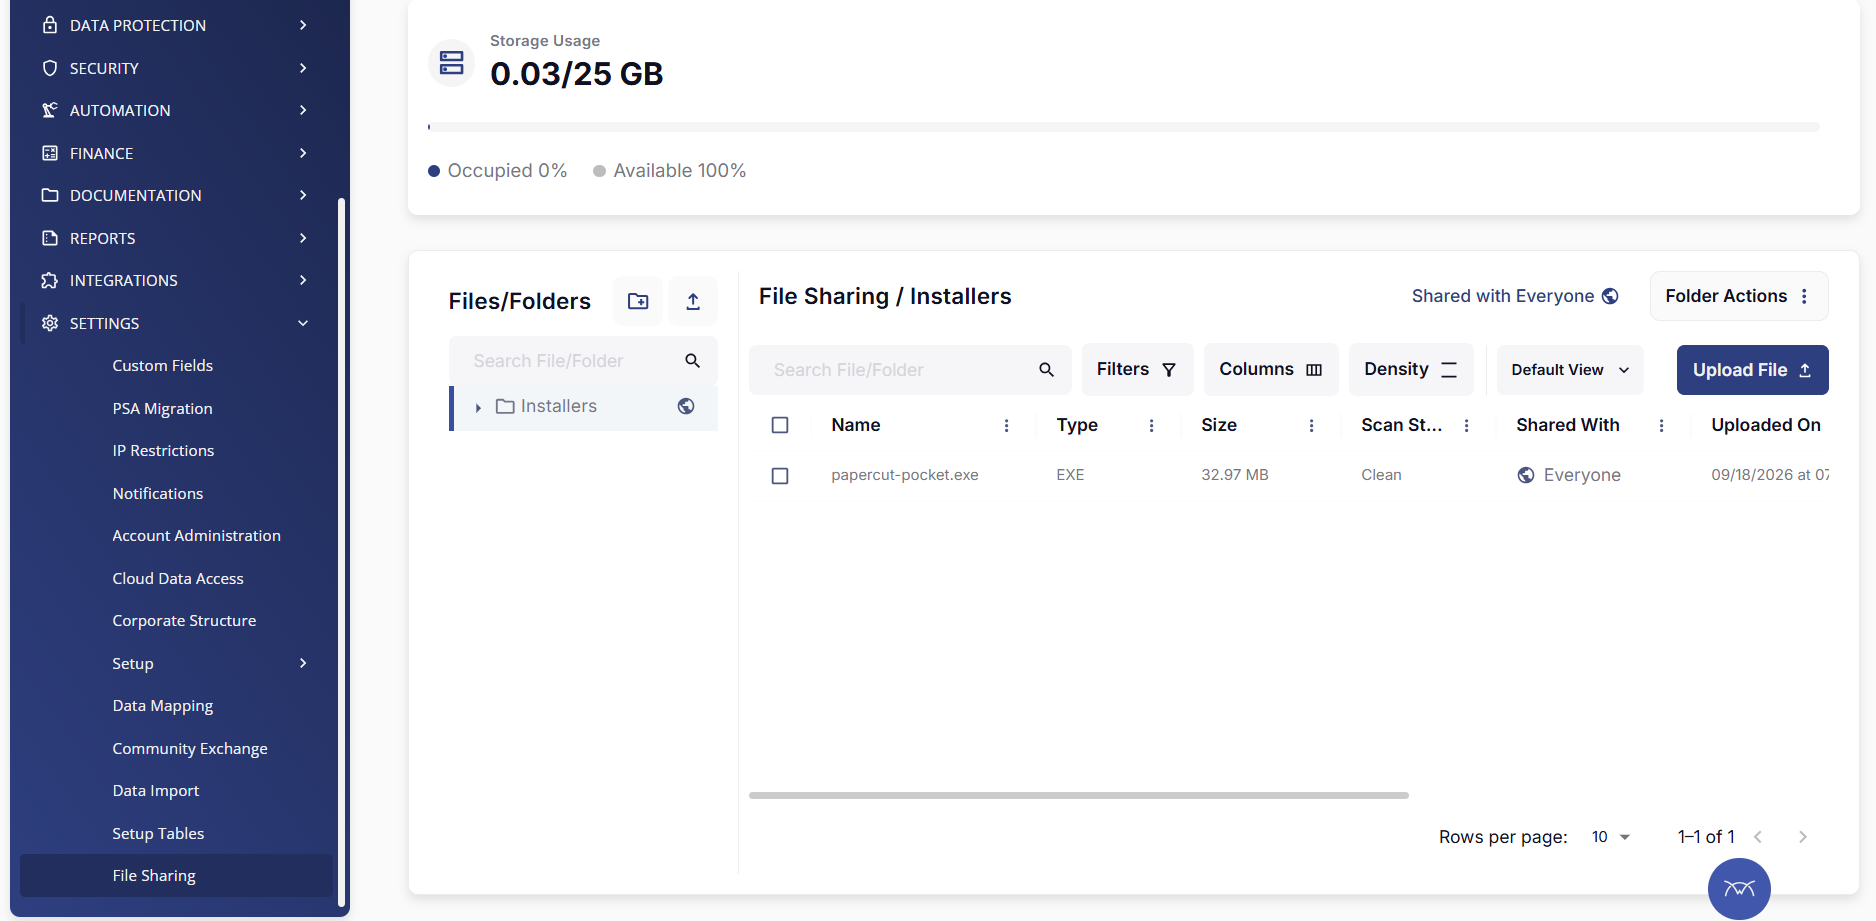Check the papercut-pocket.exe row checkbox
The height and width of the screenshot is (921, 1876).
[780, 476]
